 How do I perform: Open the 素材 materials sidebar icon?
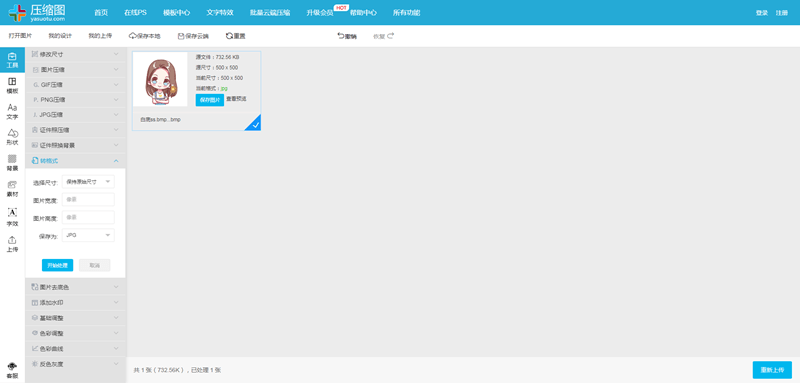(12, 189)
